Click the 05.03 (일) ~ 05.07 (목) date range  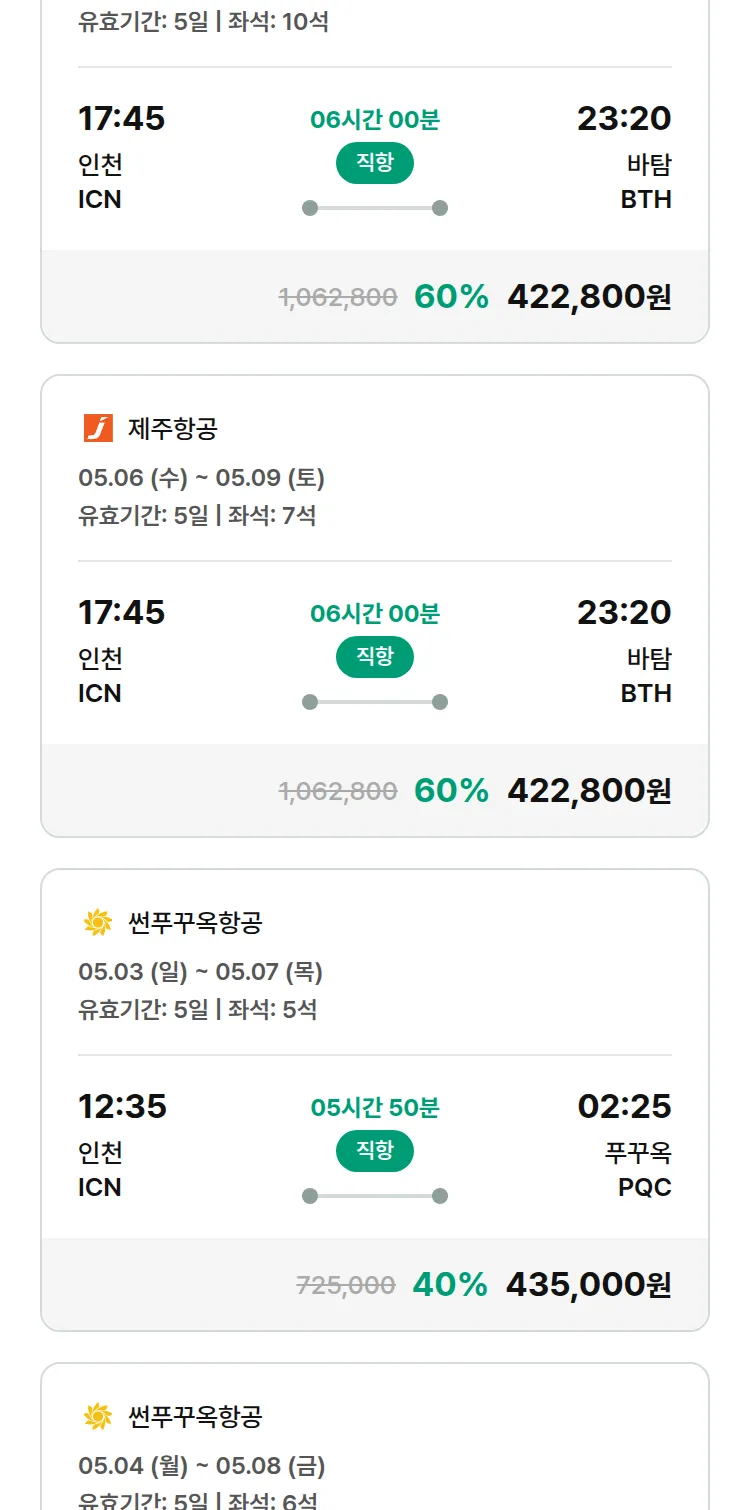point(200,972)
